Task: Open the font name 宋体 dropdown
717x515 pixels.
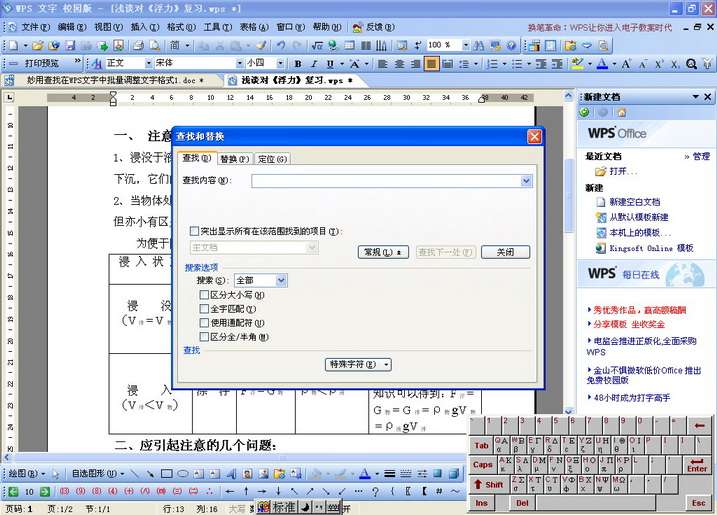Action: 240,63
